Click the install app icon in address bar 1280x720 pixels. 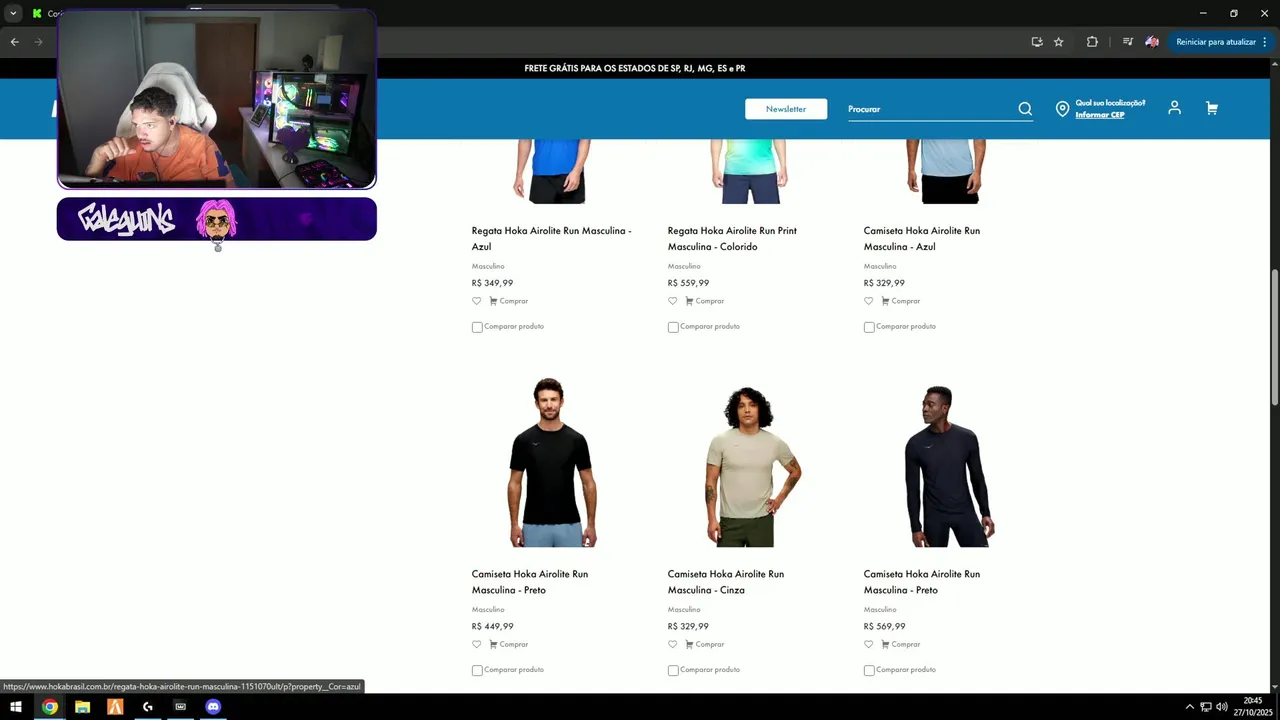tap(1037, 42)
